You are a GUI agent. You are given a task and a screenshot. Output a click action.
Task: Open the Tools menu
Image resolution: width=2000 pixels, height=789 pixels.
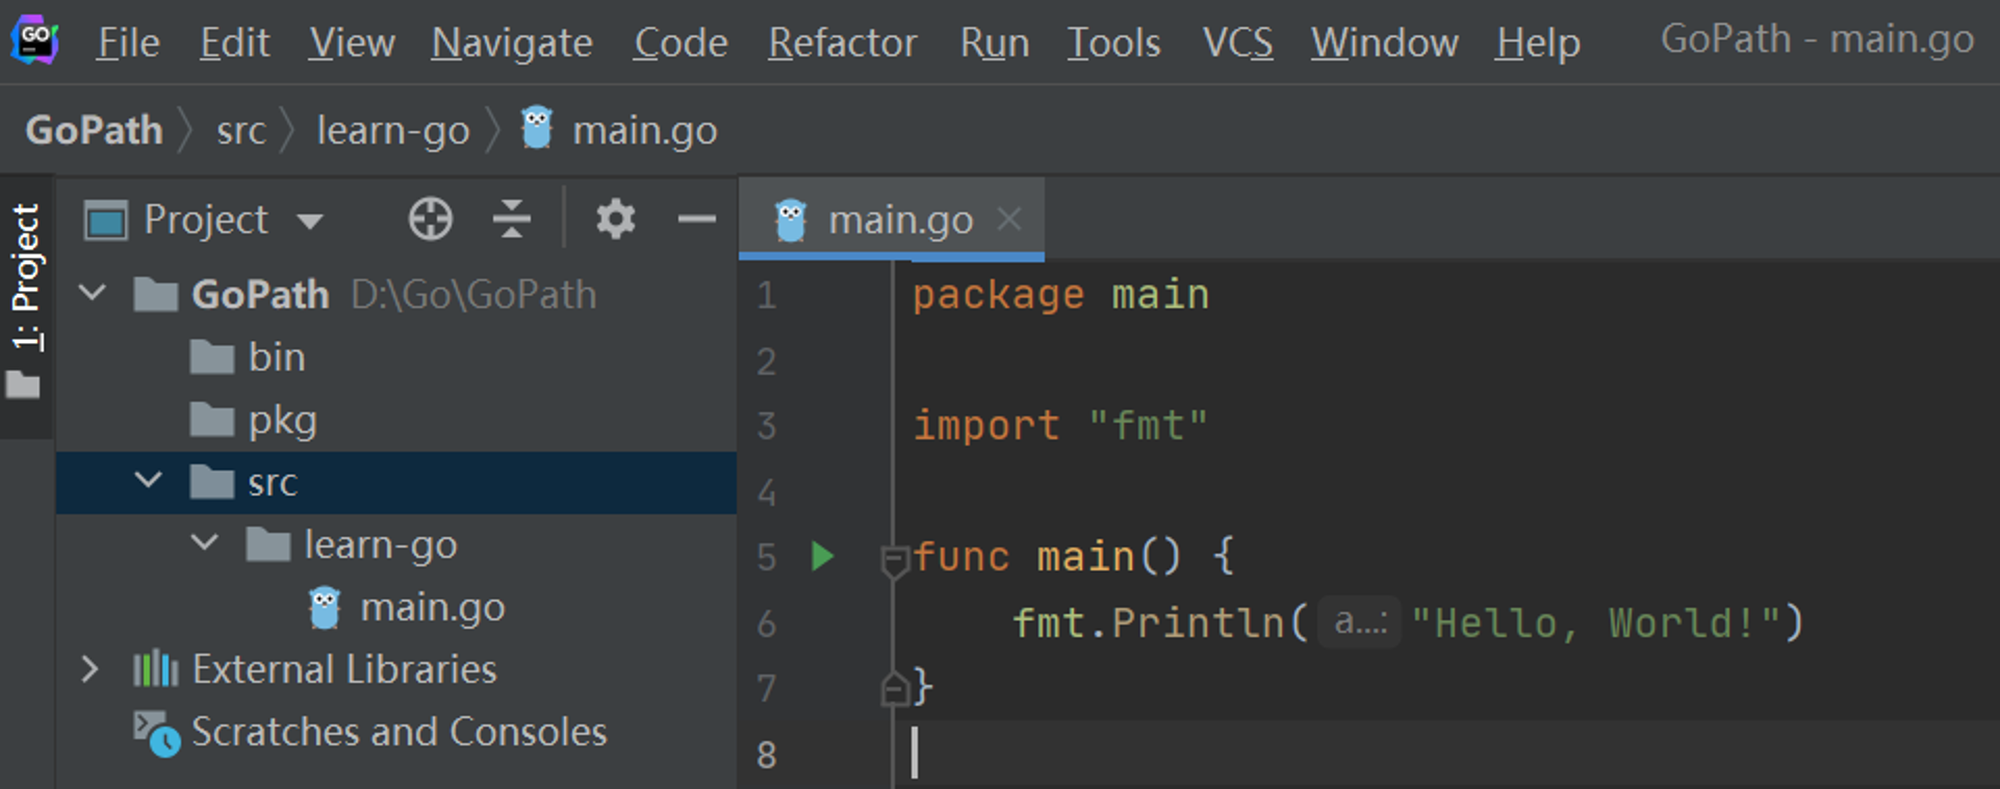pyautogui.click(x=1113, y=43)
